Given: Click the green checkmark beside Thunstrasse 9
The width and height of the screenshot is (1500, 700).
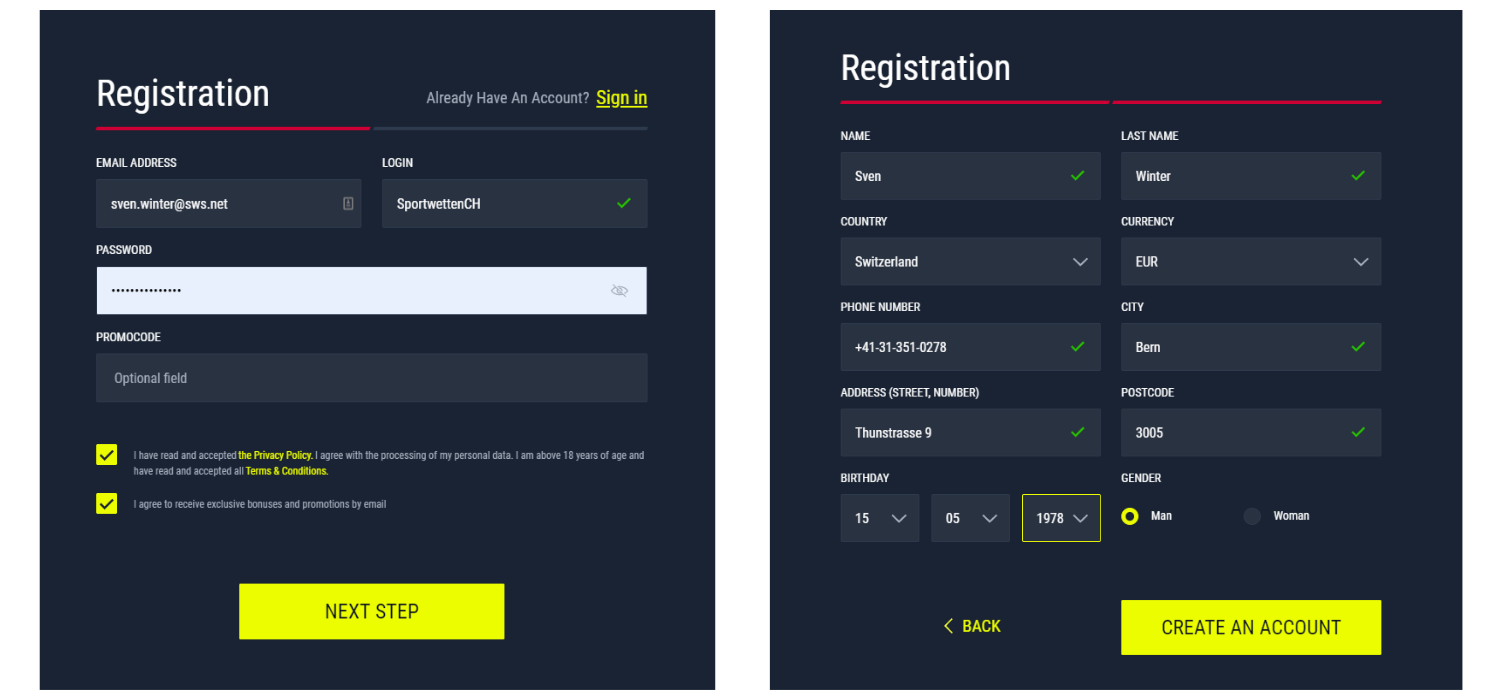Looking at the screenshot, I should [x=1078, y=432].
